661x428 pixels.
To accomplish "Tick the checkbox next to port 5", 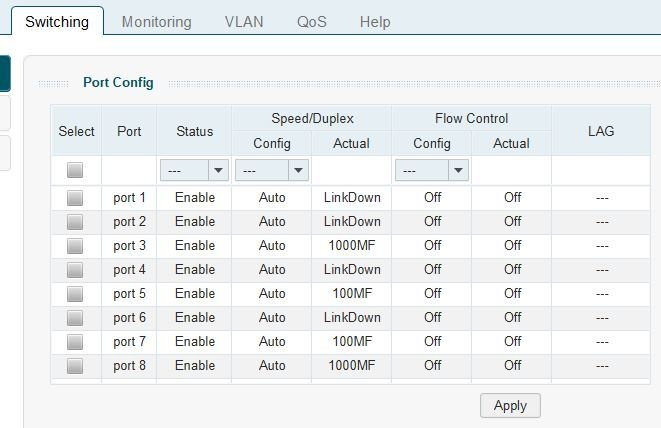I will point(75,294).
